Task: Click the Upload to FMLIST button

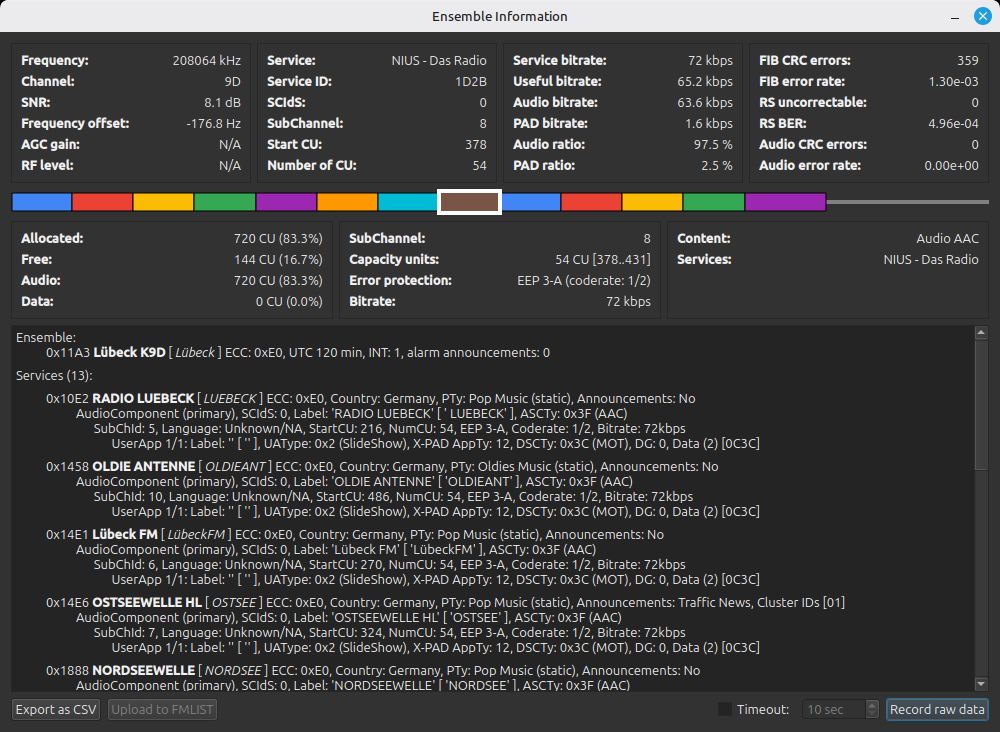Action: pyautogui.click(x=161, y=709)
